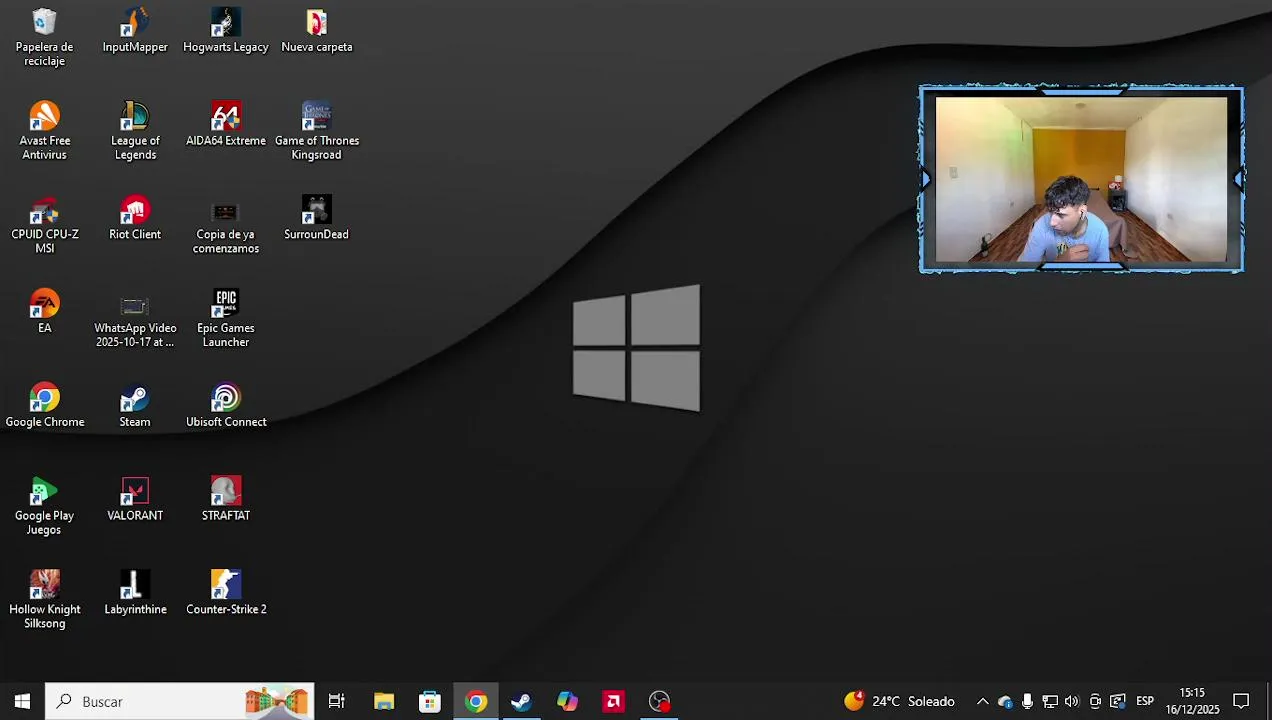This screenshot has width=1272, height=720.
Task: Click the microphone tray icon
Action: (1027, 701)
